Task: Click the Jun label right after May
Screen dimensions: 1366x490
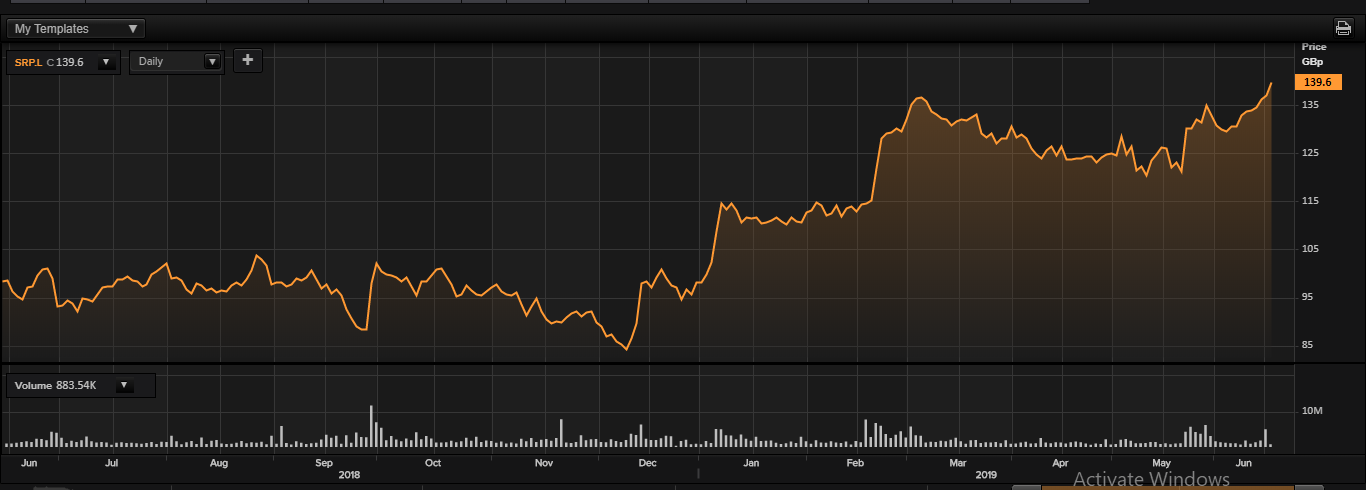Action: [x=1245, y=463]
